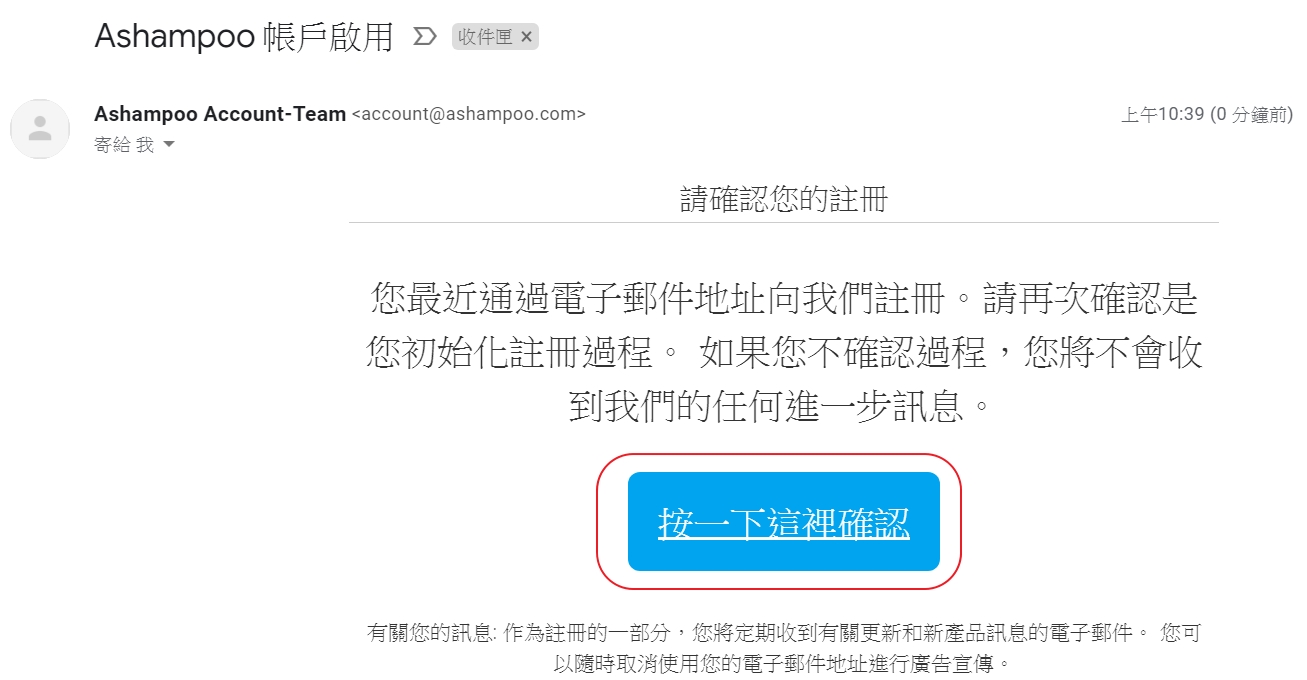Click the divider line under 請確認您的註冊
Image resolution: width=1307 pixels, height=680 pixels.
tap(784, 222)
